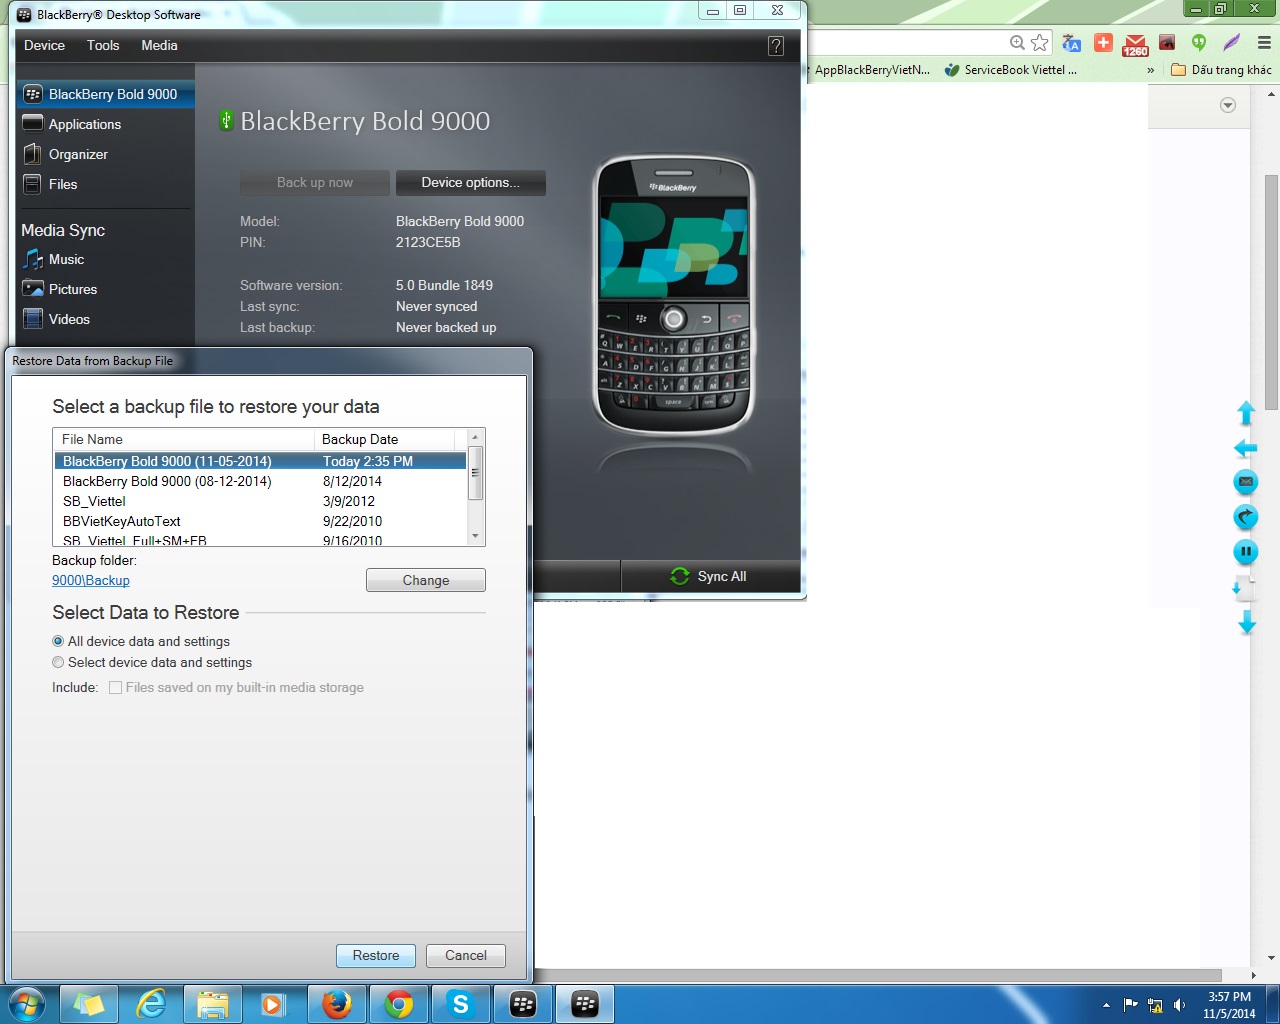Select the SB_Viettel backup file row
The image size is (1280, 1024).
tap(94, 501)
